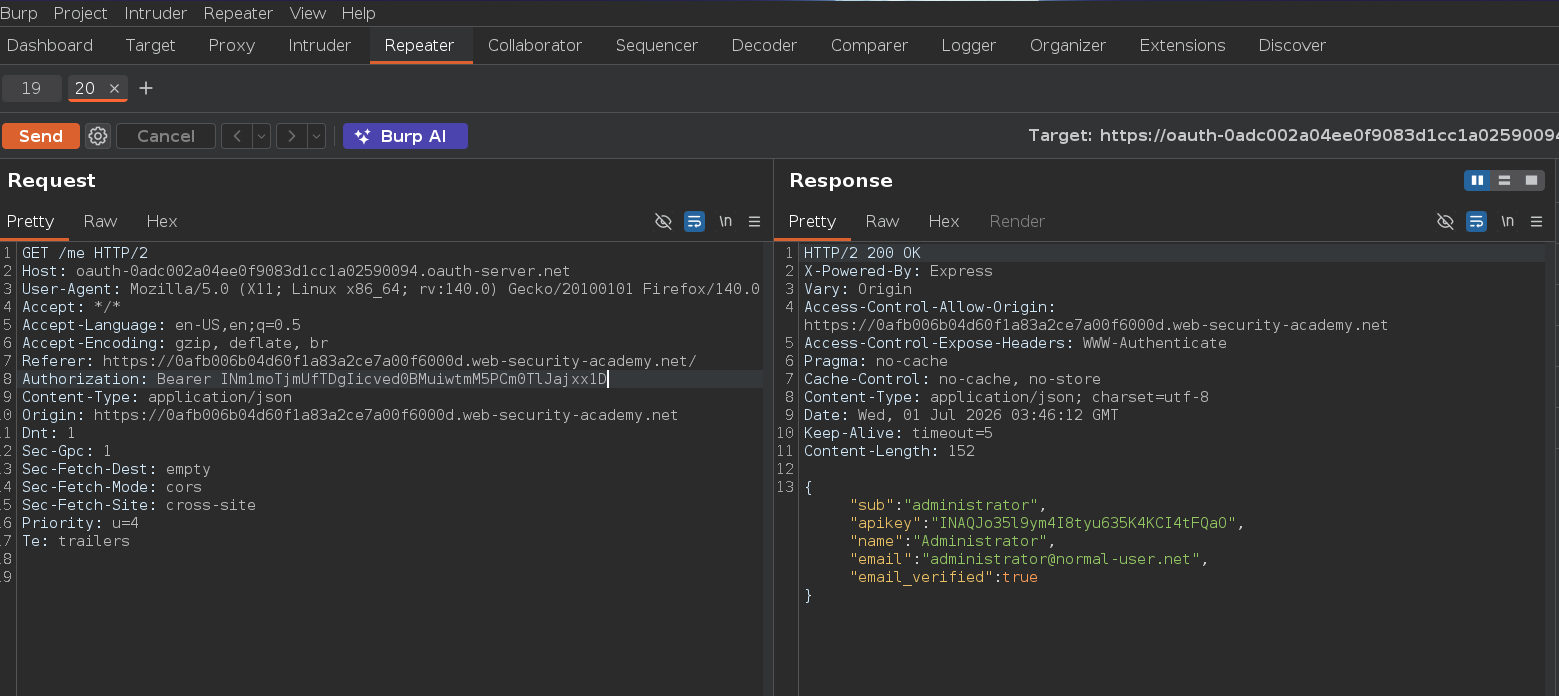The image size is (1559, 696).
Task: Click the HTTP/2 200 OK status line
Action: 862,253
